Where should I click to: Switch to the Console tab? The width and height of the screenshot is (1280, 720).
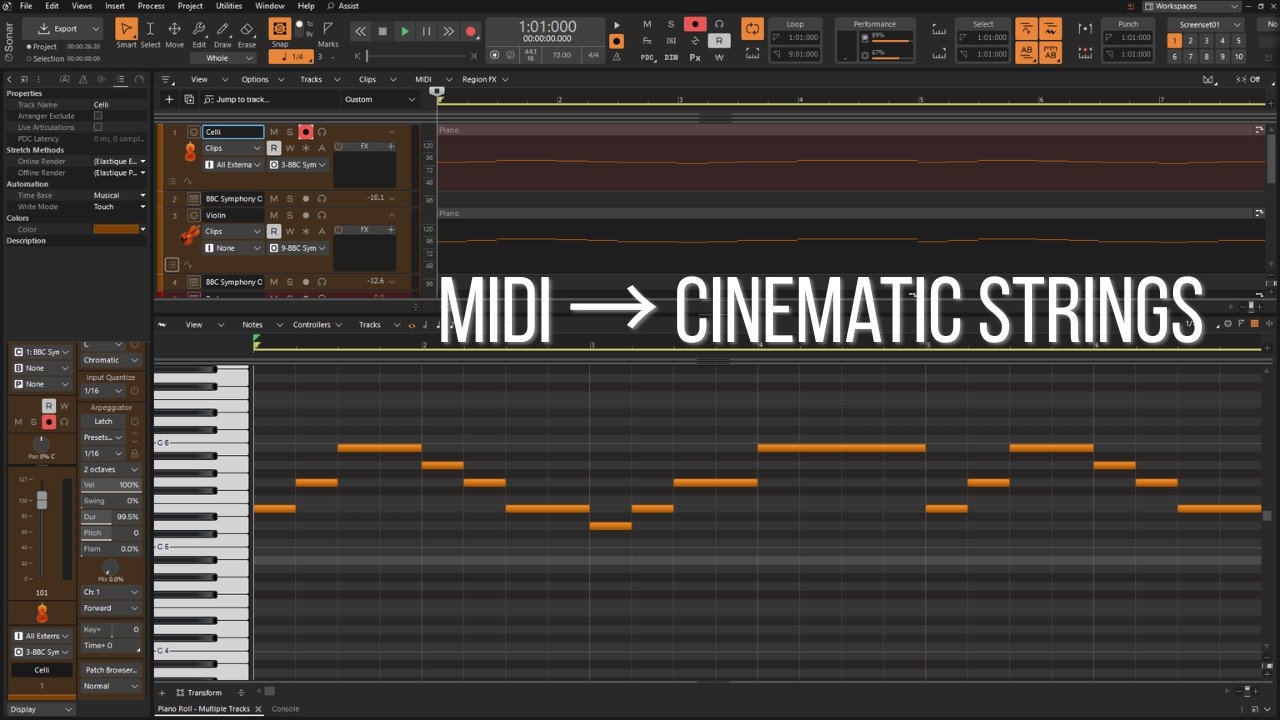pos(286,709)
